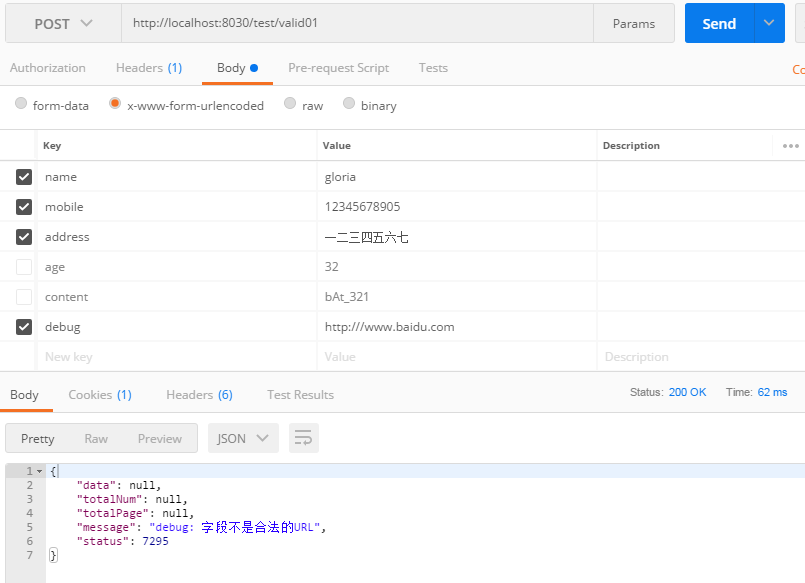The image size is (805, 583).
Task: Enable the content parameter checkbox
Action: 24,297
